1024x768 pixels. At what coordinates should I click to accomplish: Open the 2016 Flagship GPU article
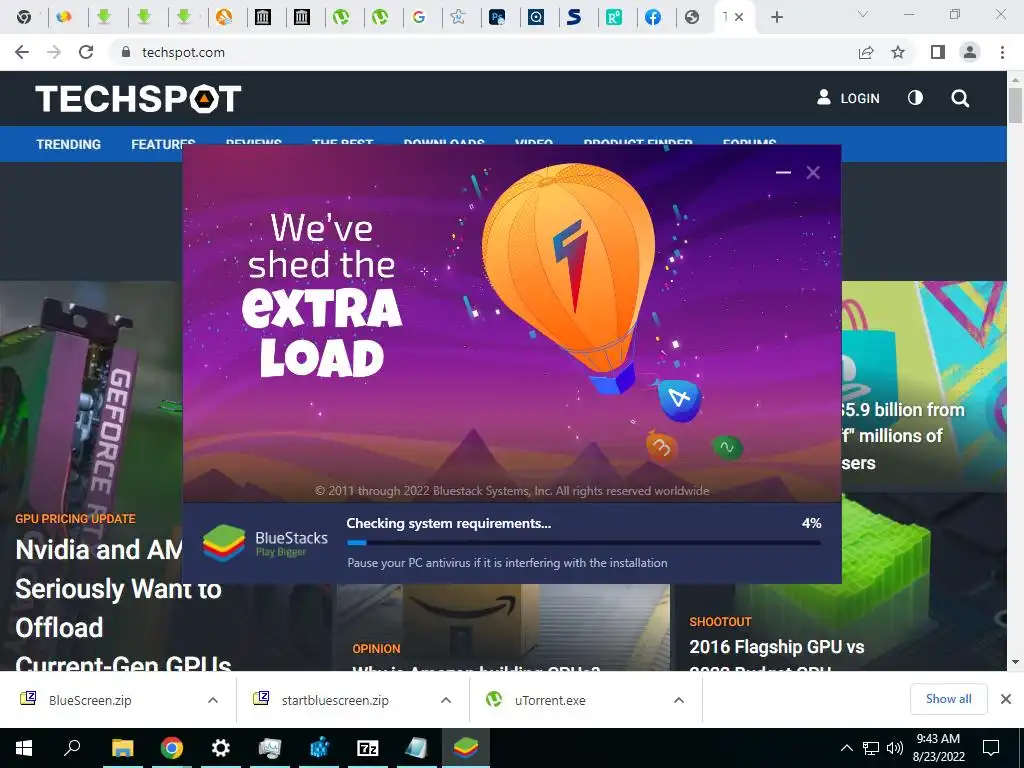[x=776, y=656]
